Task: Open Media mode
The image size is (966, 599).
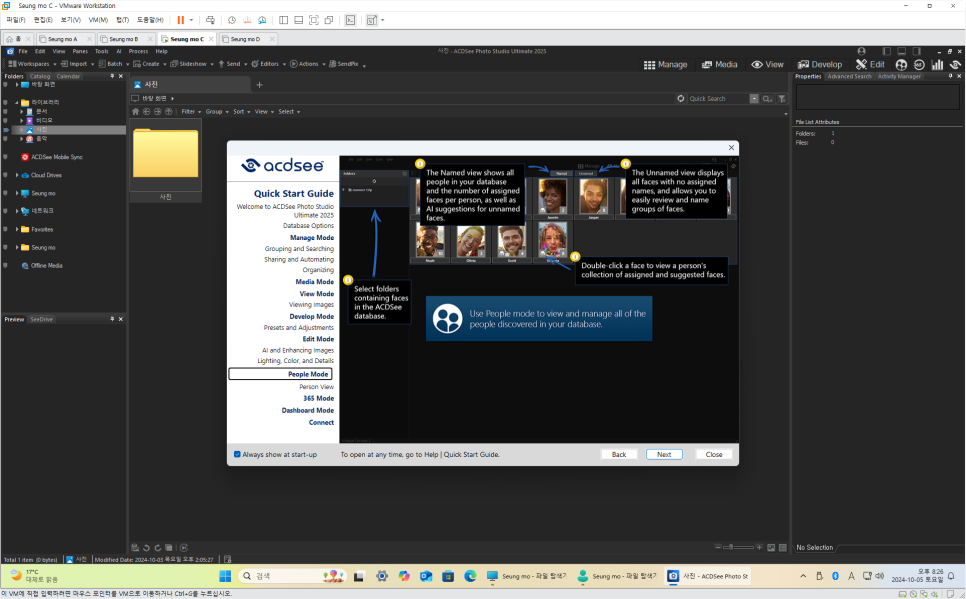Action: point(719,64)
